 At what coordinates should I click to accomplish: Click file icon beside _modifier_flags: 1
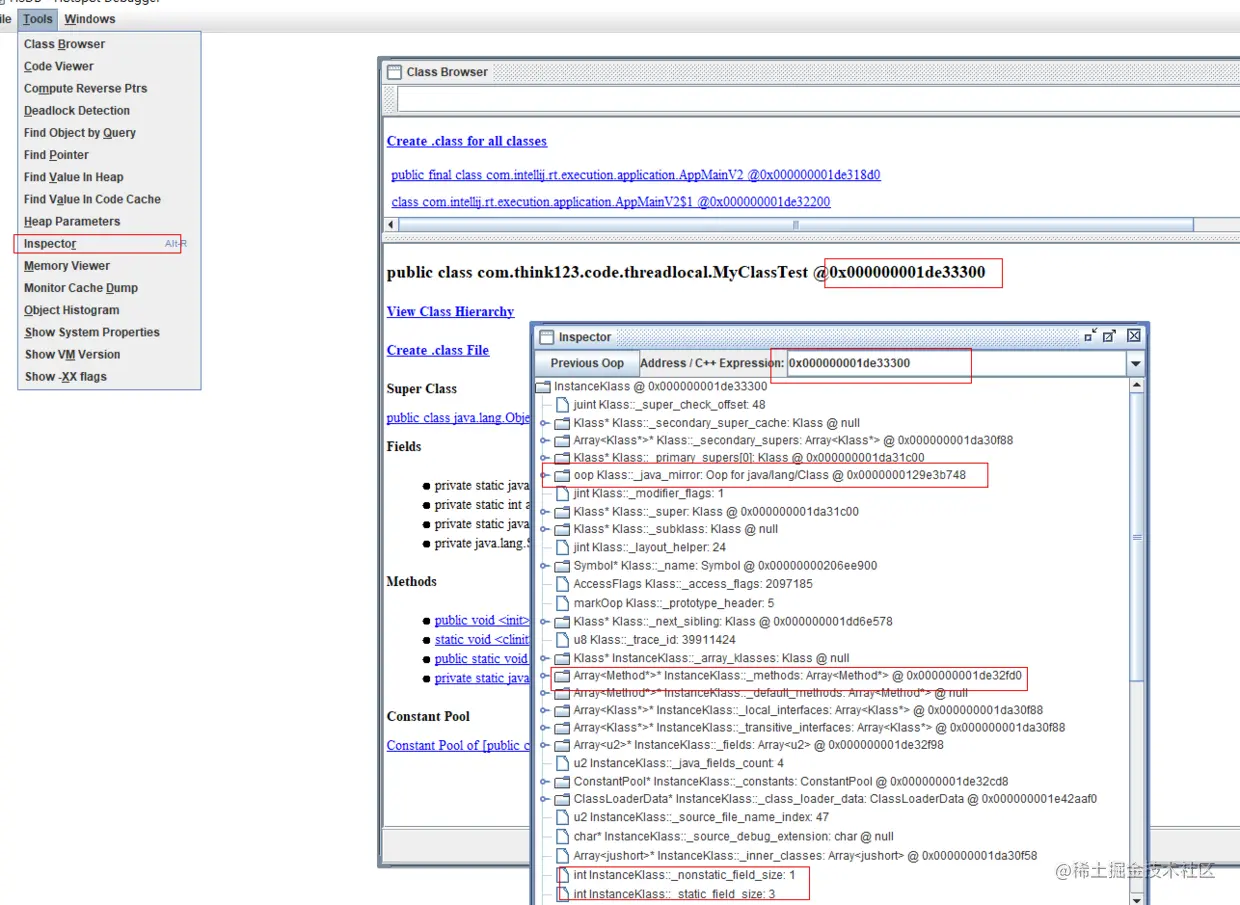coord(562,493)
